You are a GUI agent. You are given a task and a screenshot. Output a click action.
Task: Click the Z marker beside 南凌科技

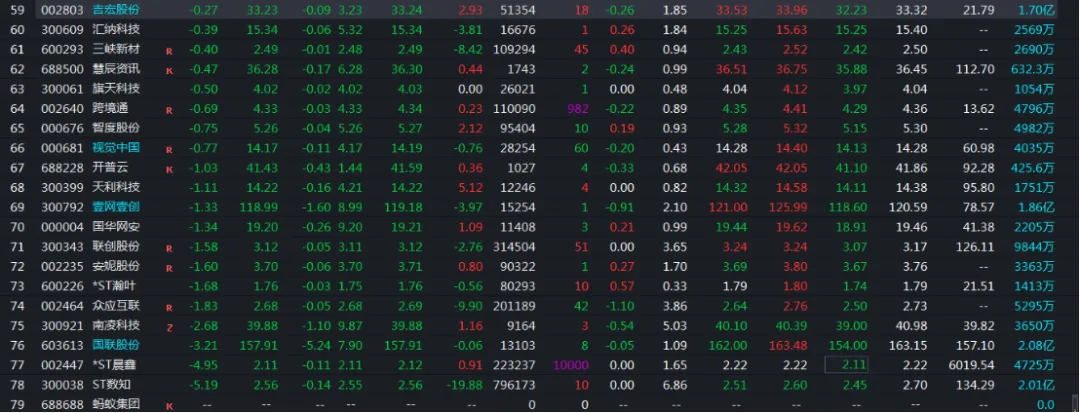click(169, 328)
